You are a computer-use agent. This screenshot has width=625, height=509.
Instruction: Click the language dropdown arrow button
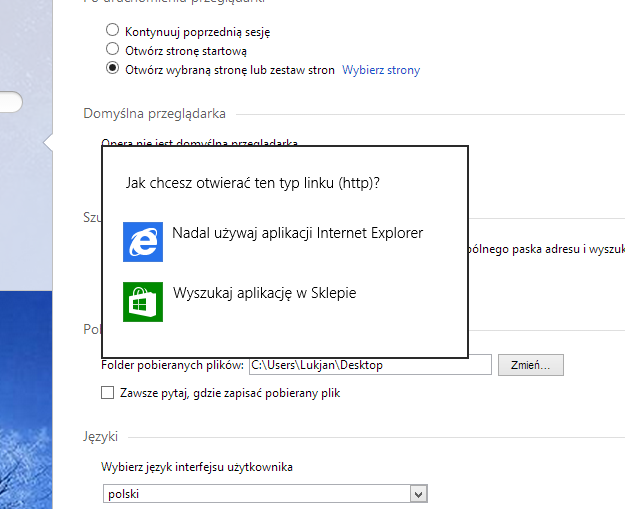(418, 494)
